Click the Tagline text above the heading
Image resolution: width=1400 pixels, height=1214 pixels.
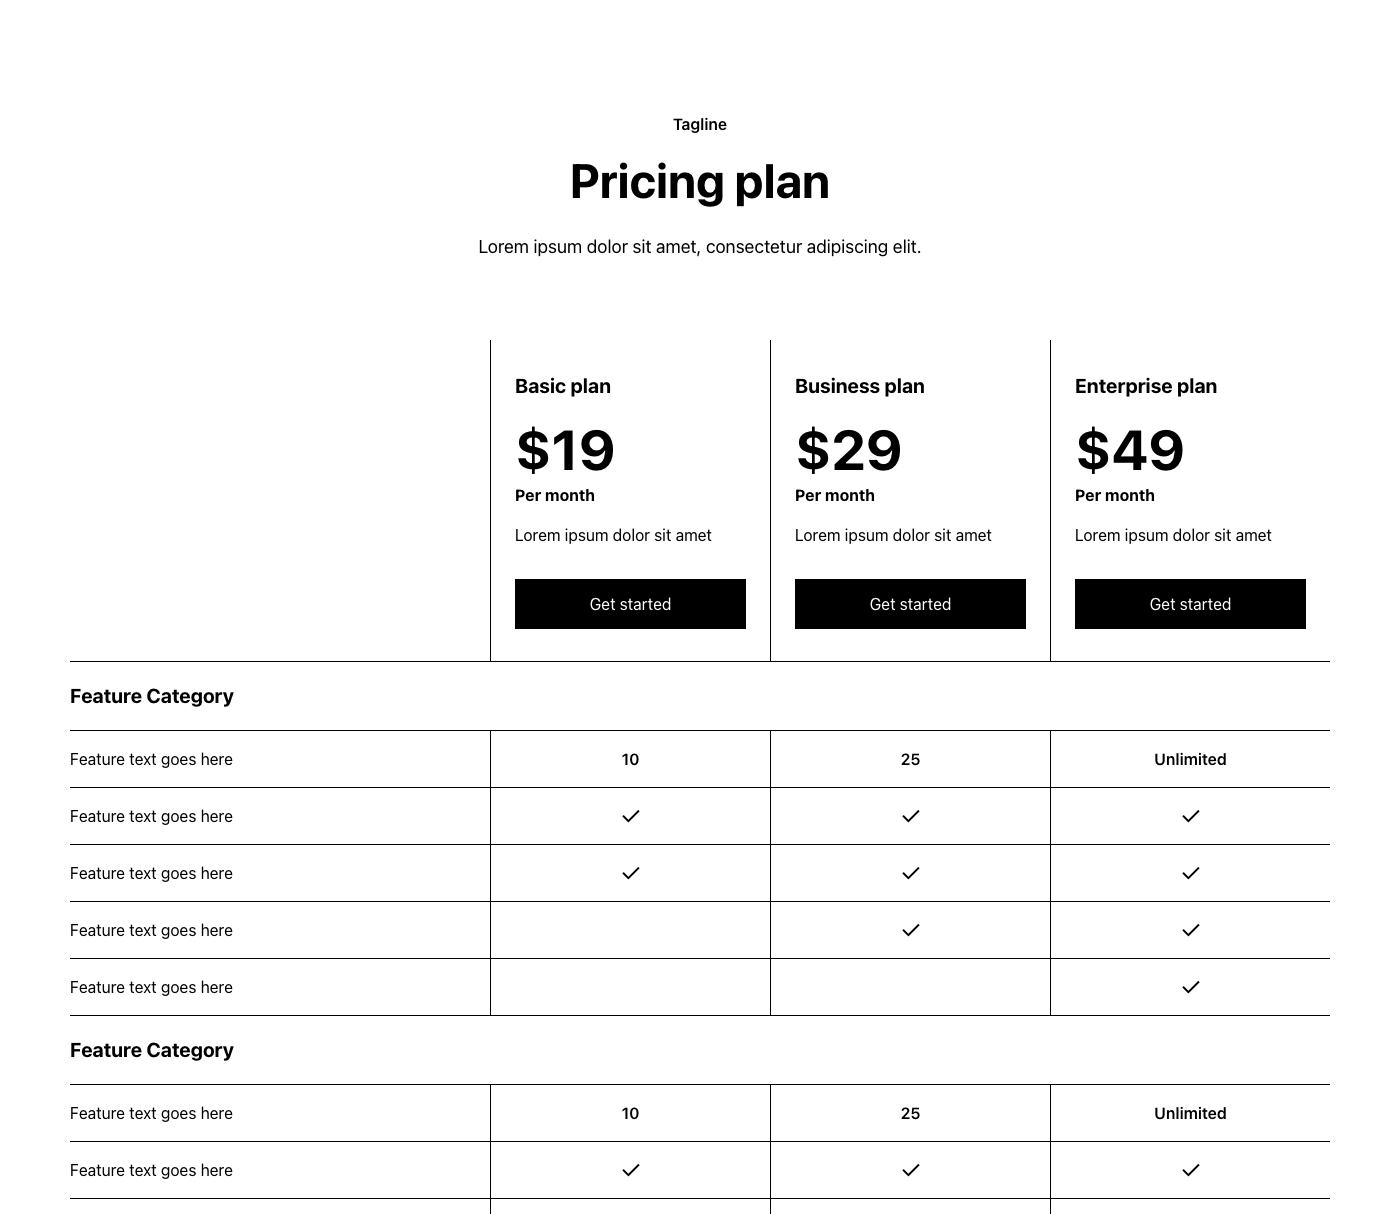[700, 124]
